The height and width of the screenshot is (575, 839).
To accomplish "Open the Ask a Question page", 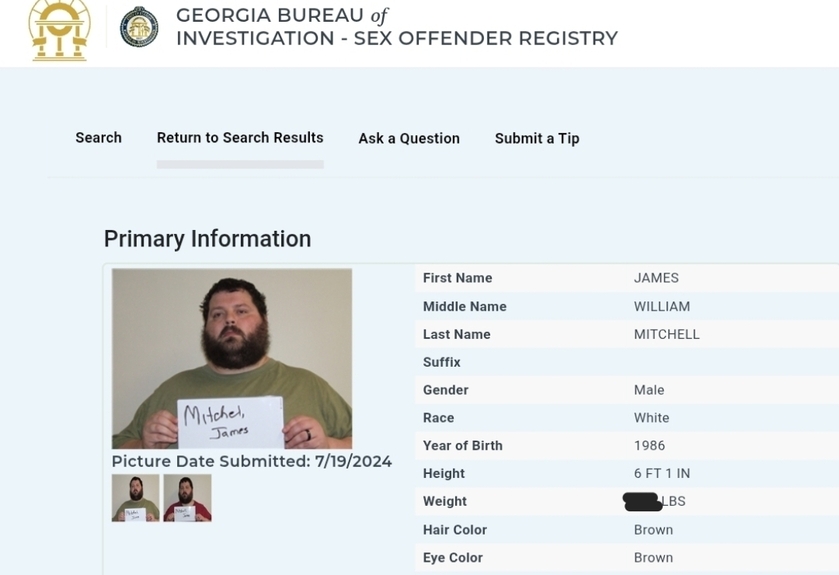I will tap(409, 139).
